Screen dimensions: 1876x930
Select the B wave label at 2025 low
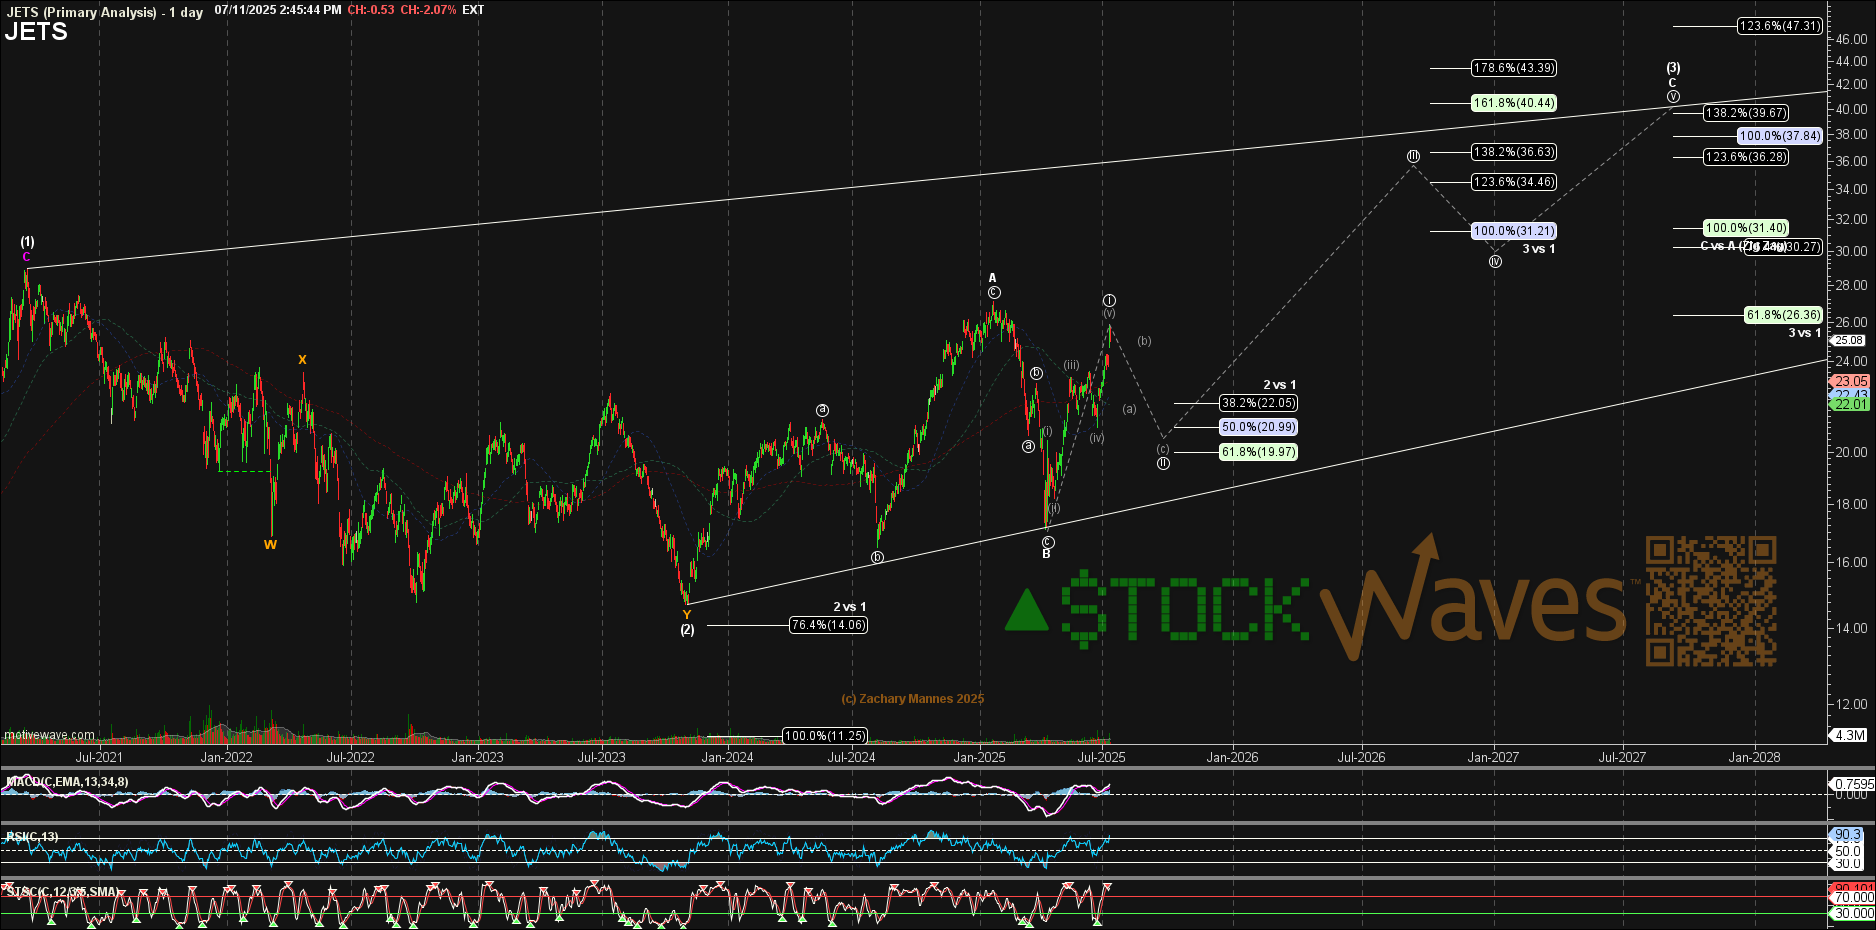point(1046,554)
